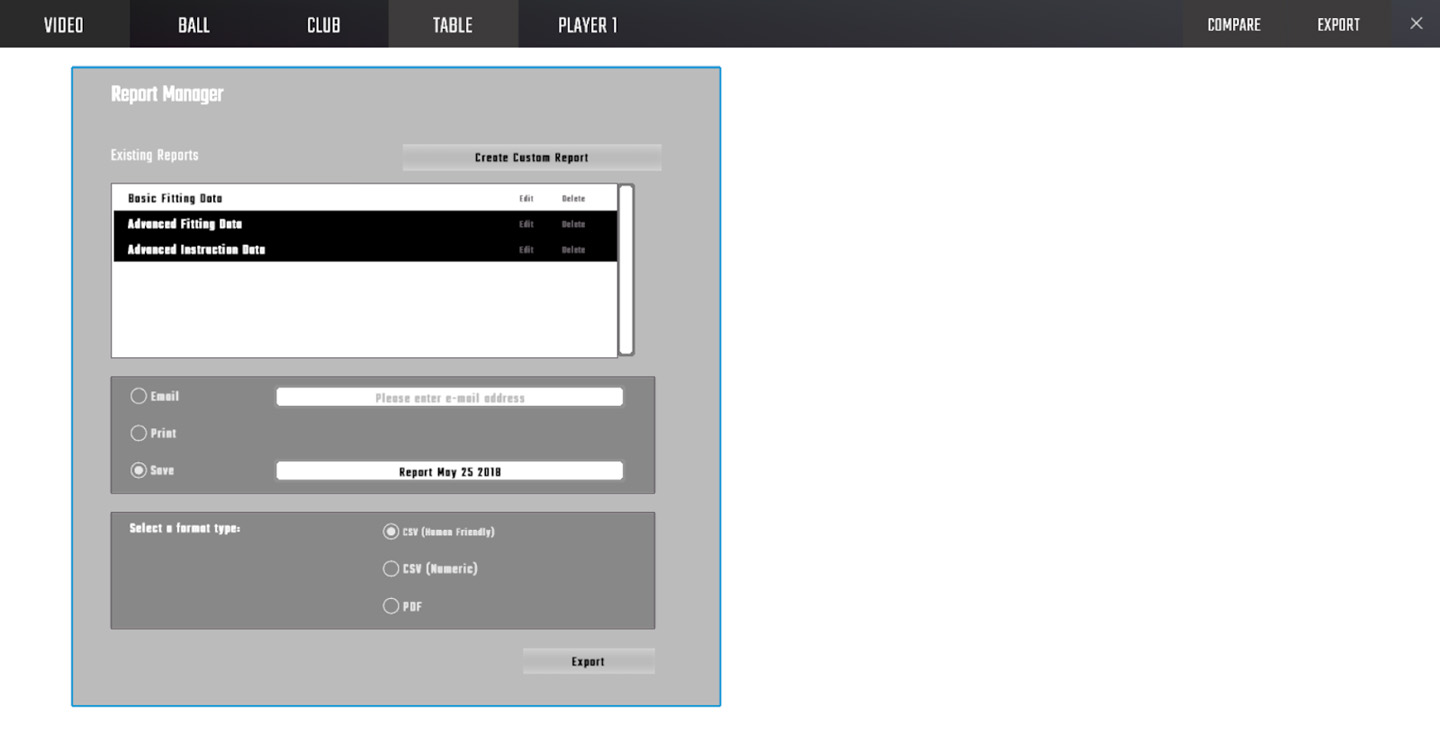Edit the Basic Fitting Data report
The width and height of the screenshot is (1440, 743).
coord(526,198)
